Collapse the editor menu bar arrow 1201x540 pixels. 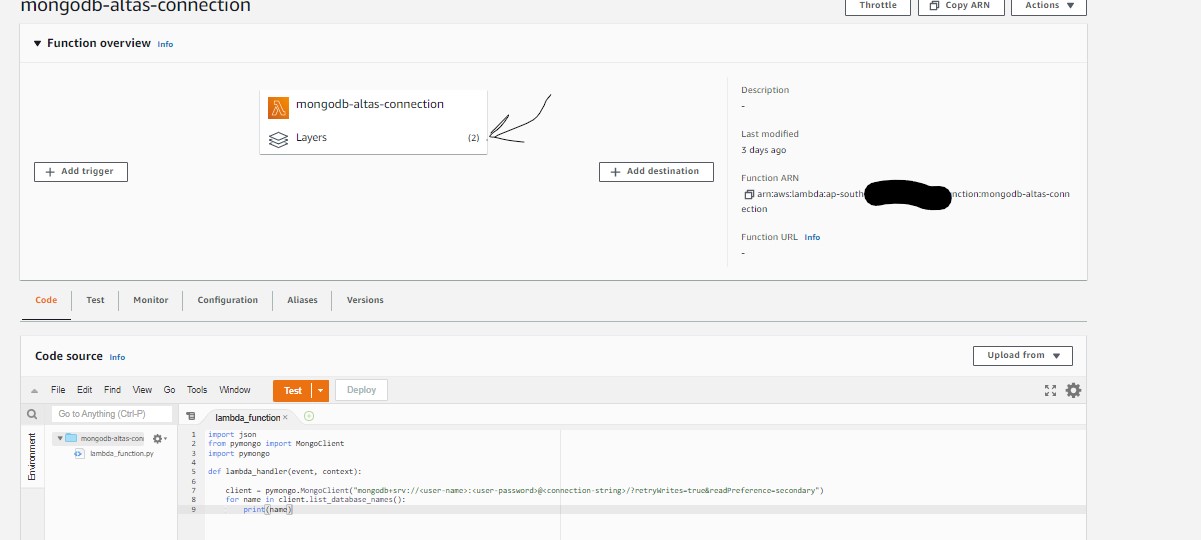(34, 391)
